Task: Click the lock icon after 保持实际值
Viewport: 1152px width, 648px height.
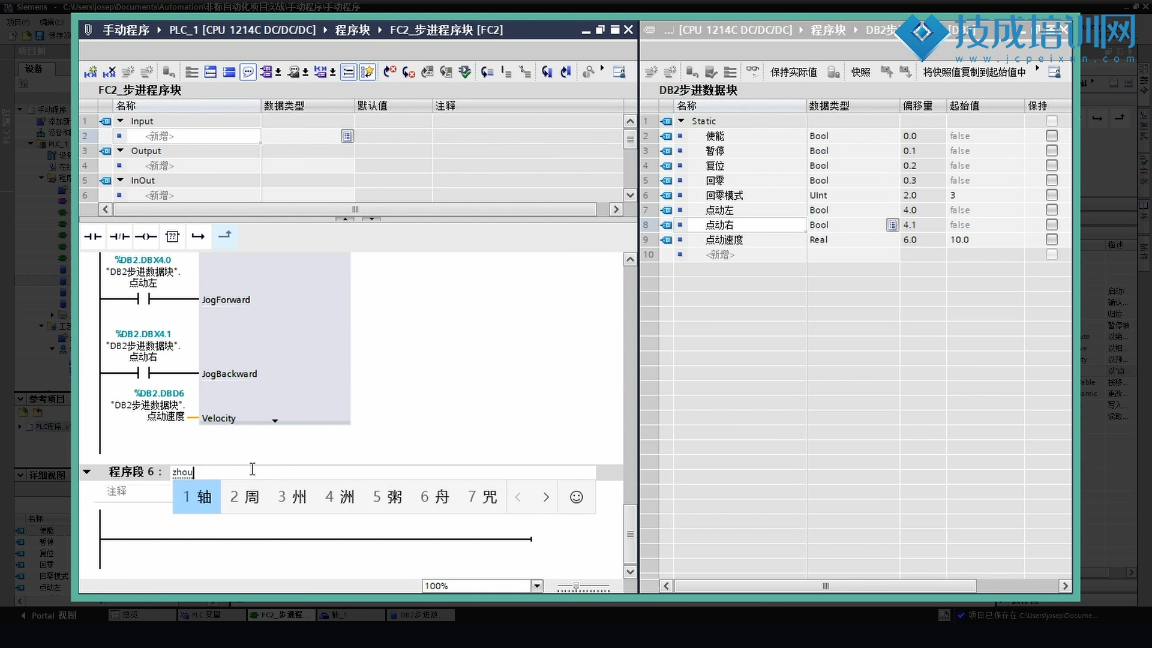Action: coord(833,72)
